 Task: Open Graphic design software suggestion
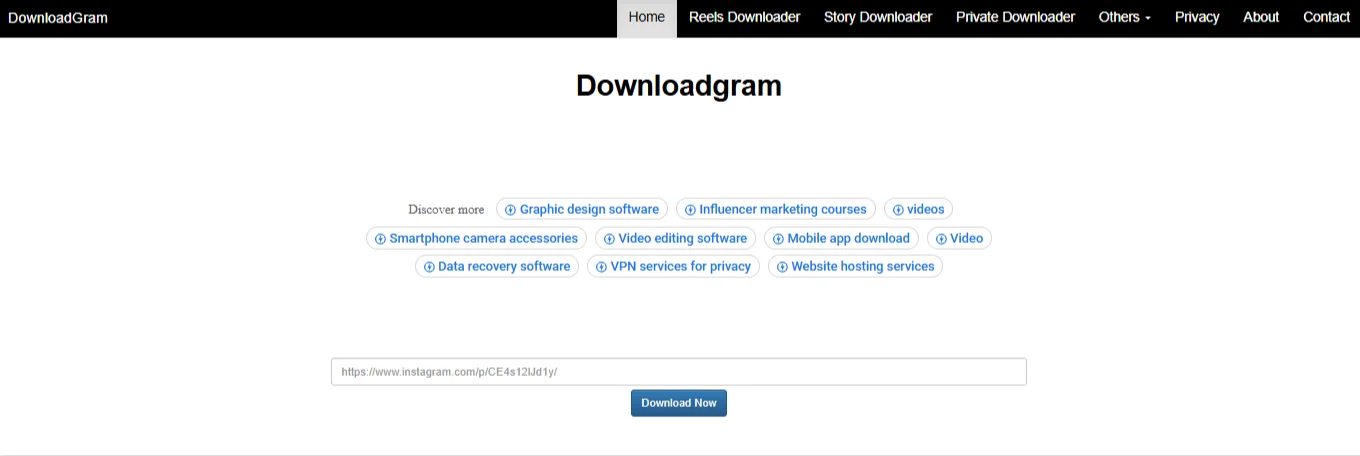582,209
